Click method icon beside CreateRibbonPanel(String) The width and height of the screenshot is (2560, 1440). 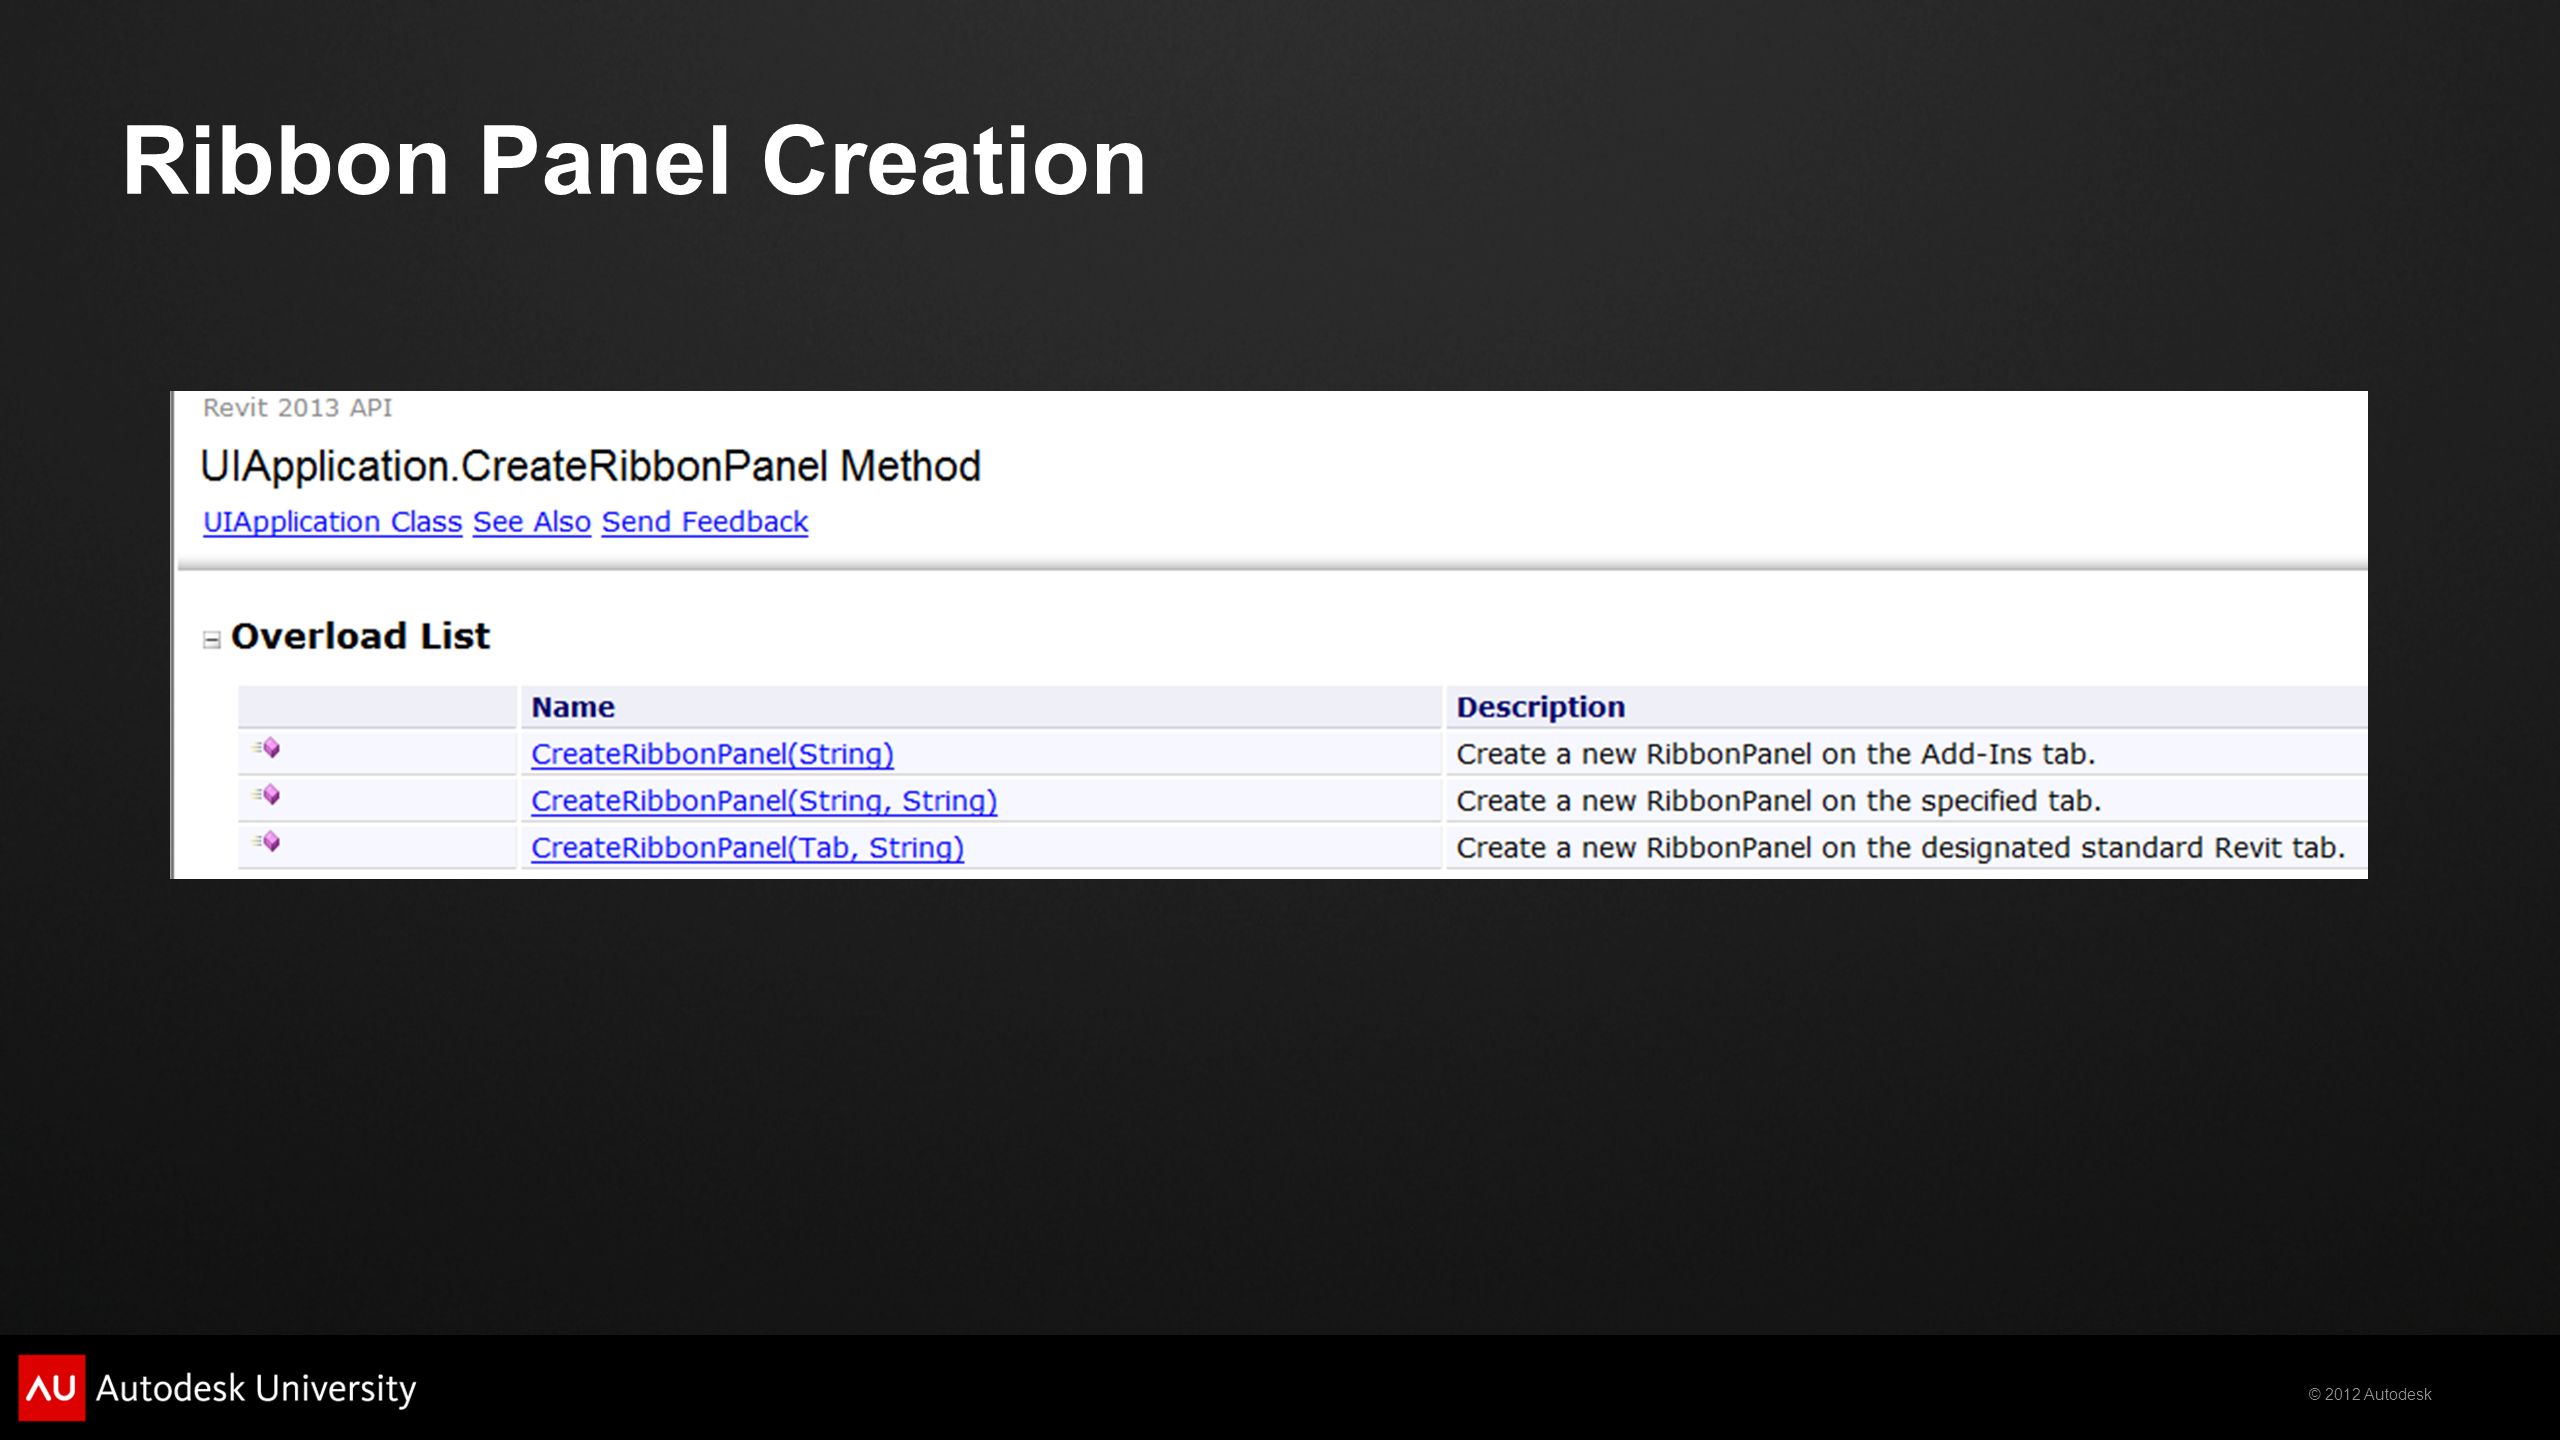coord(266,748)
